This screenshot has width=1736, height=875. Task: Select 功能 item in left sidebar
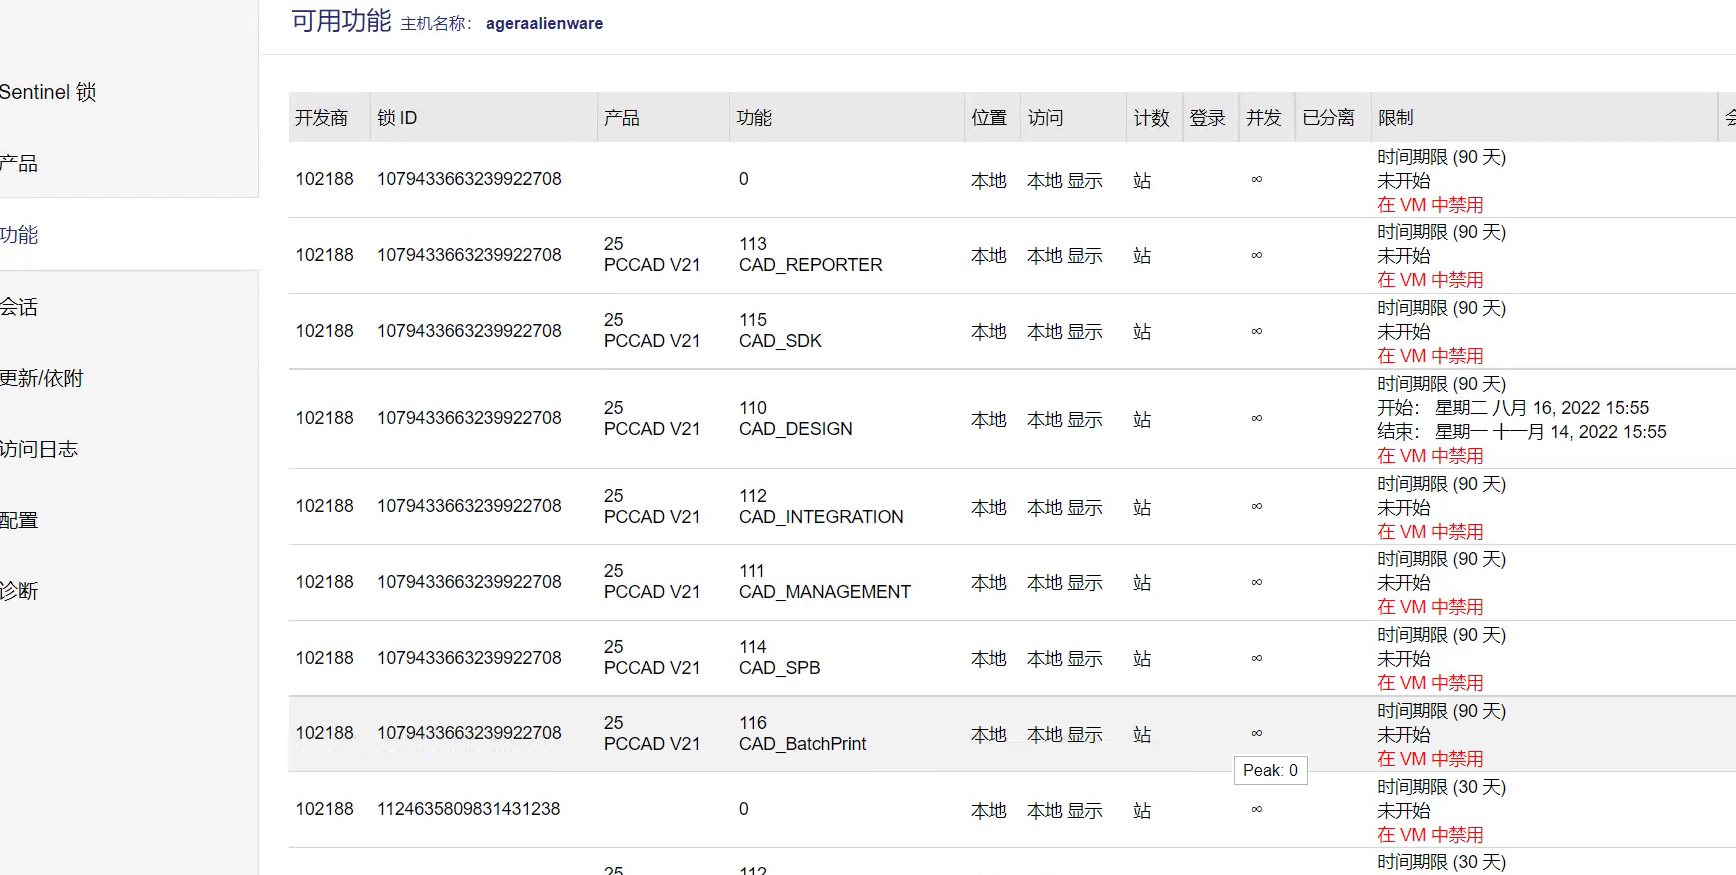coord(19,235)
